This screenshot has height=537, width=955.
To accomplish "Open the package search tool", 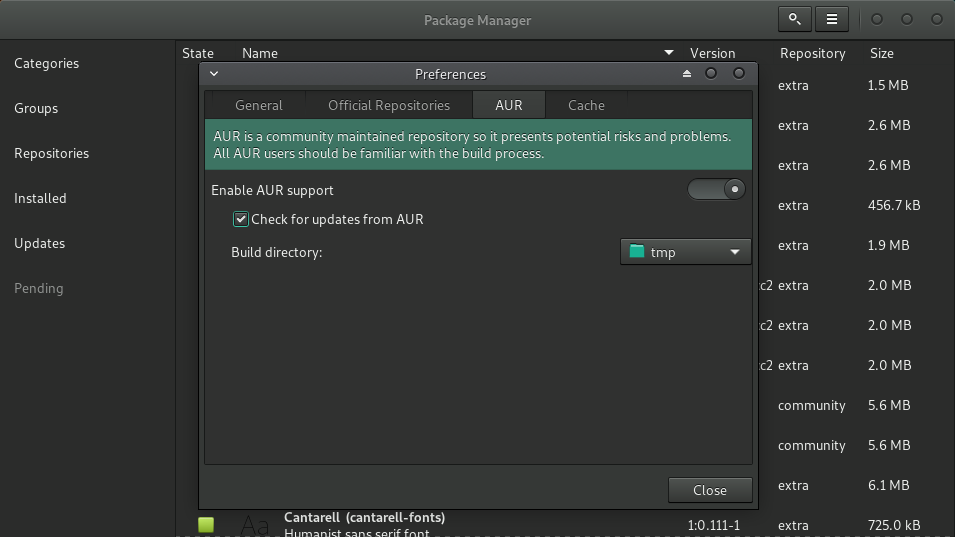I will click(x=794, y=19).
